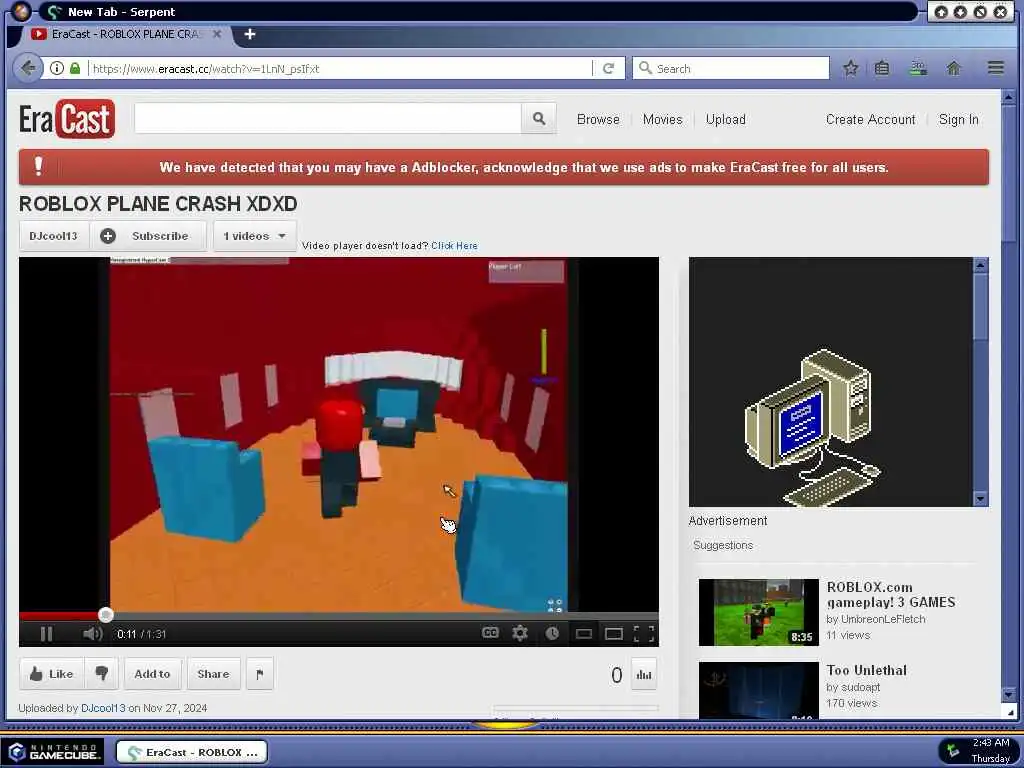The height and width of the screenshot is (768, 1024).
Task: Open the Sign In link
Action: point(958,120)
